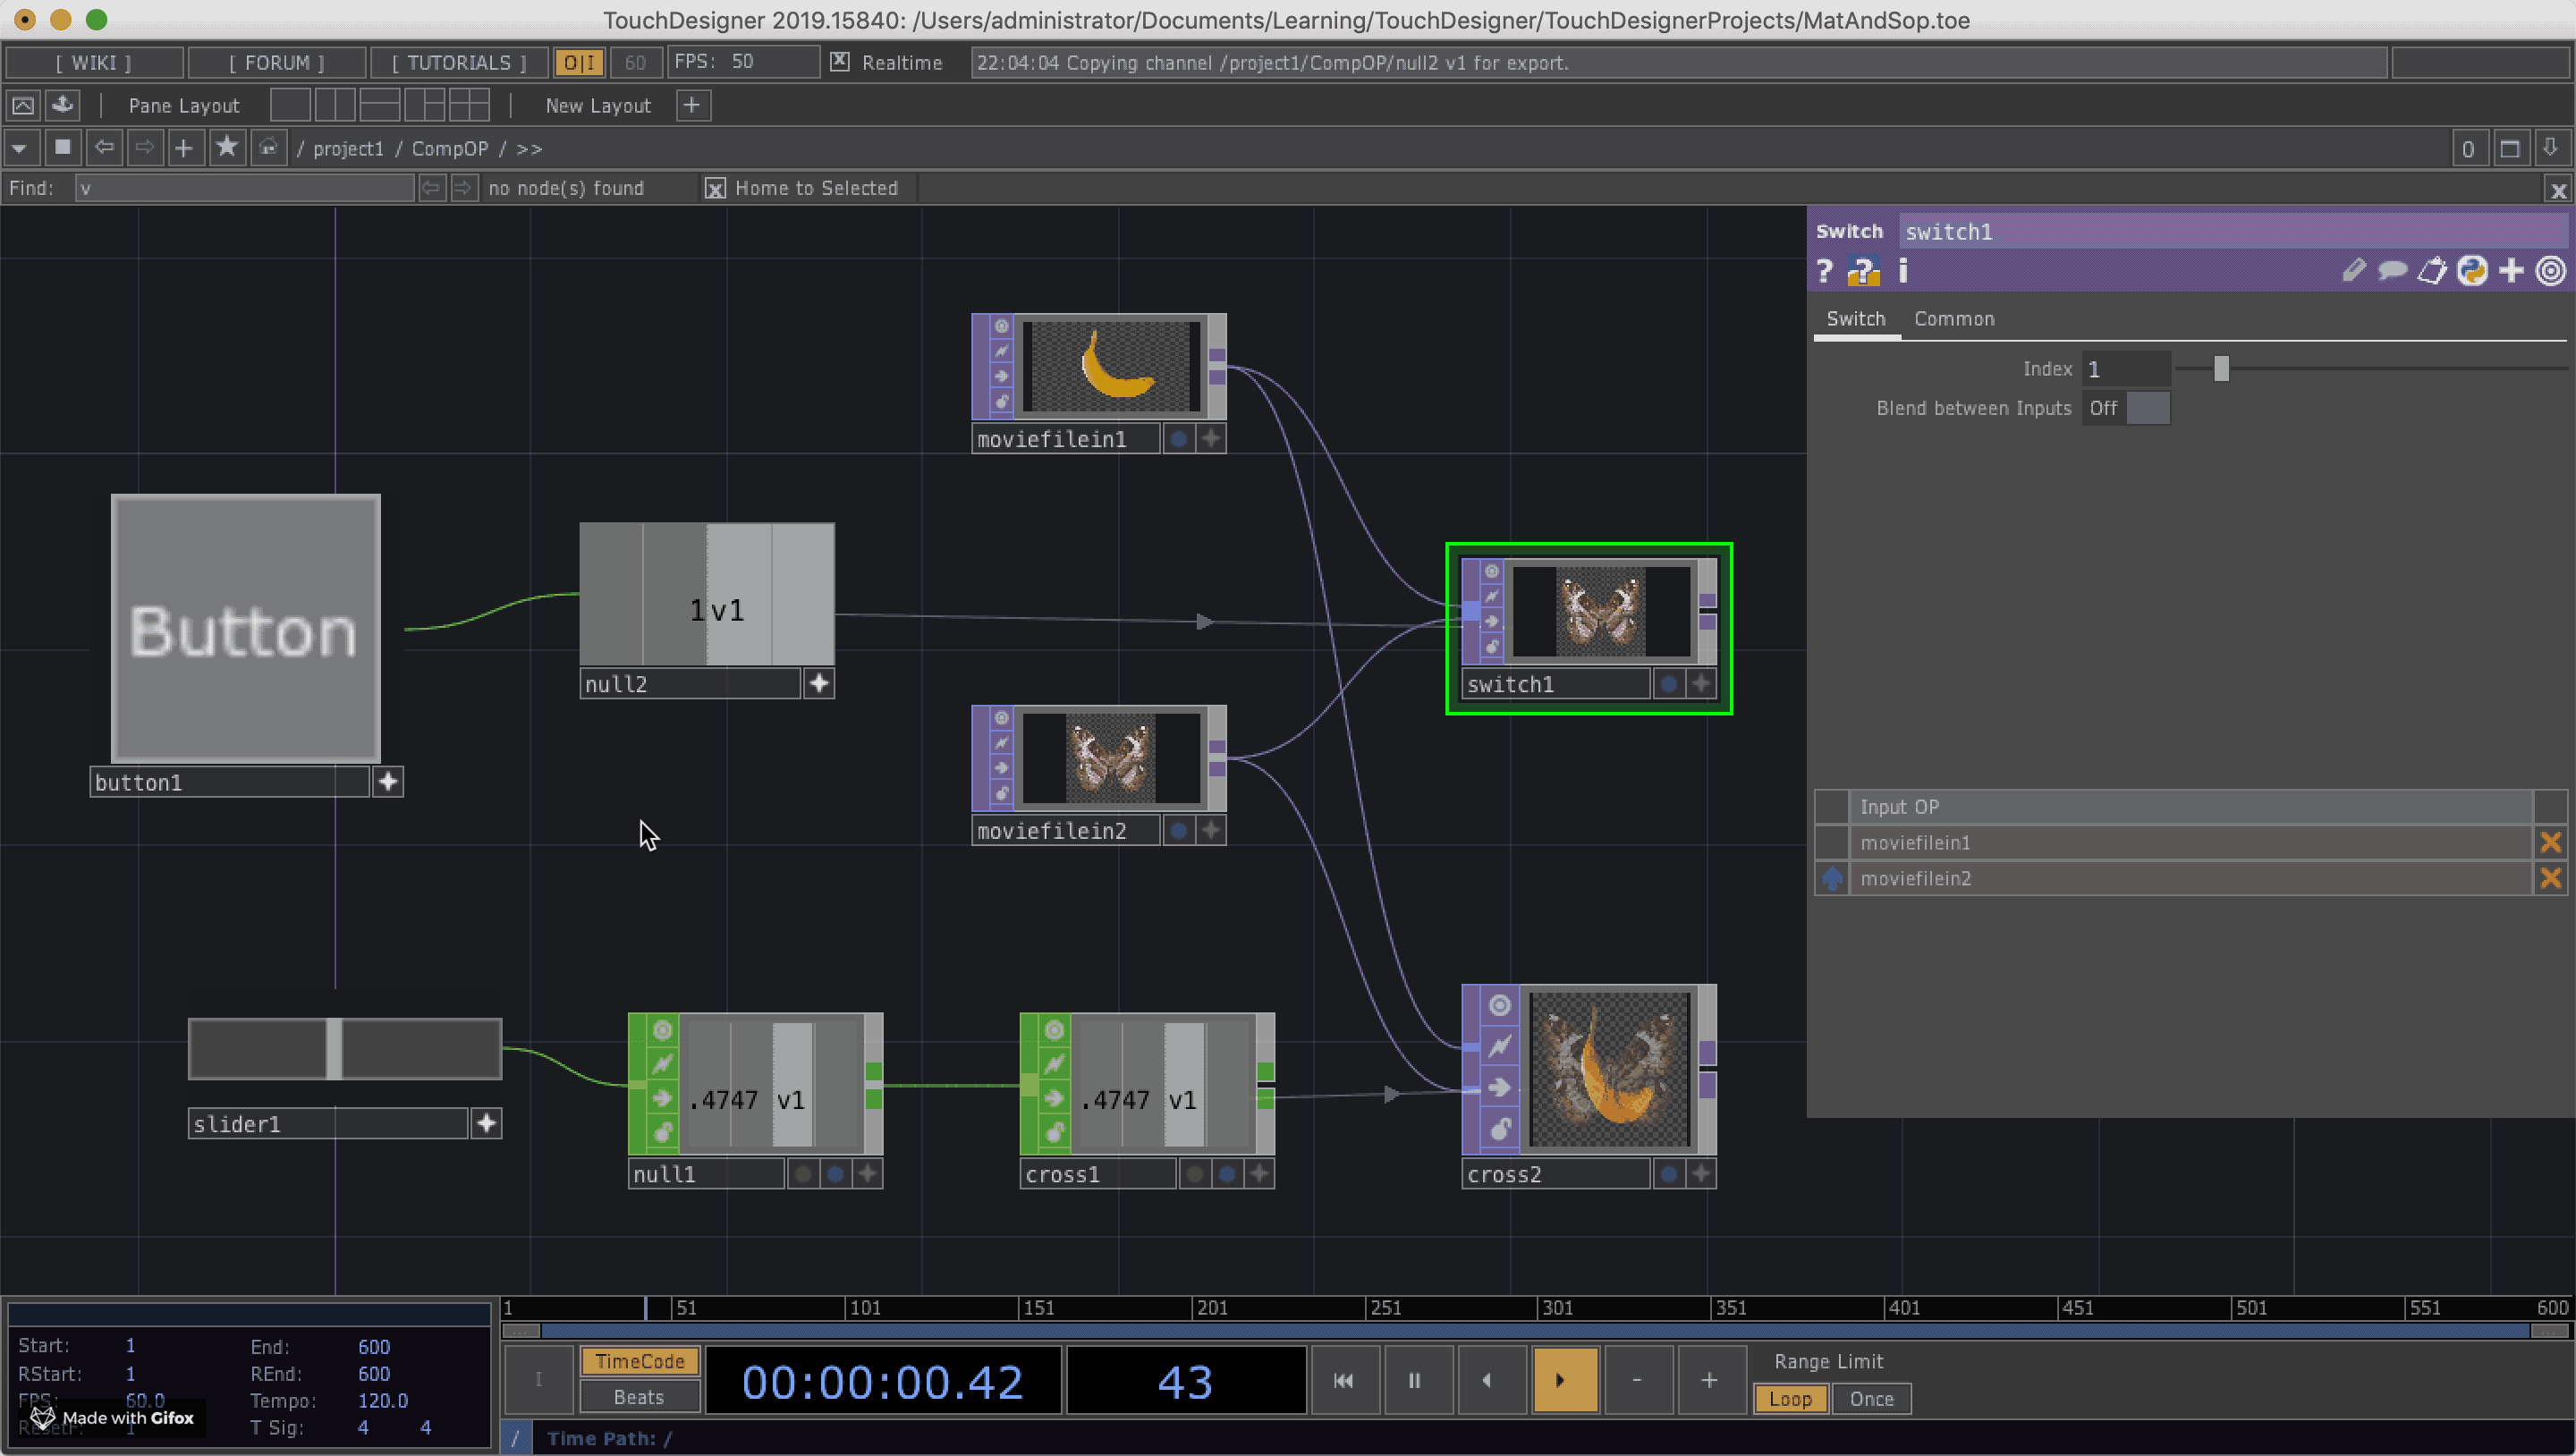Click the bullseye target icon in parameter header

click(2552, 270)
